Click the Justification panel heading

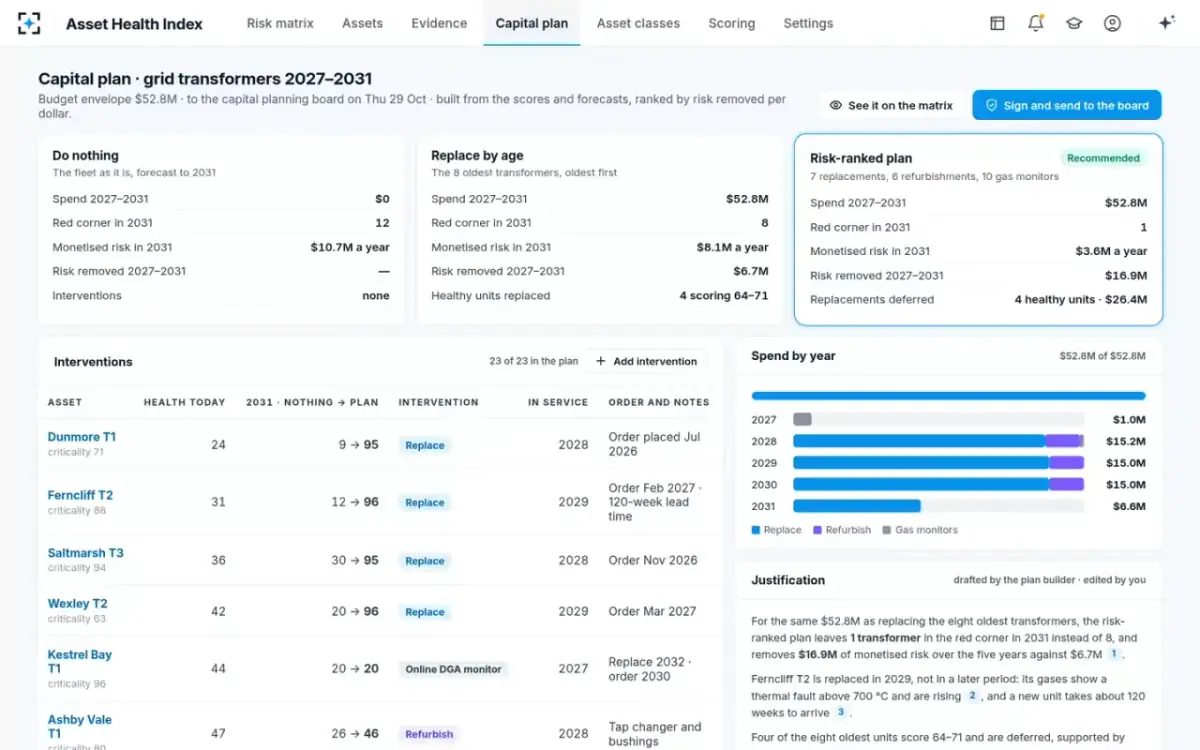(788, 580)
